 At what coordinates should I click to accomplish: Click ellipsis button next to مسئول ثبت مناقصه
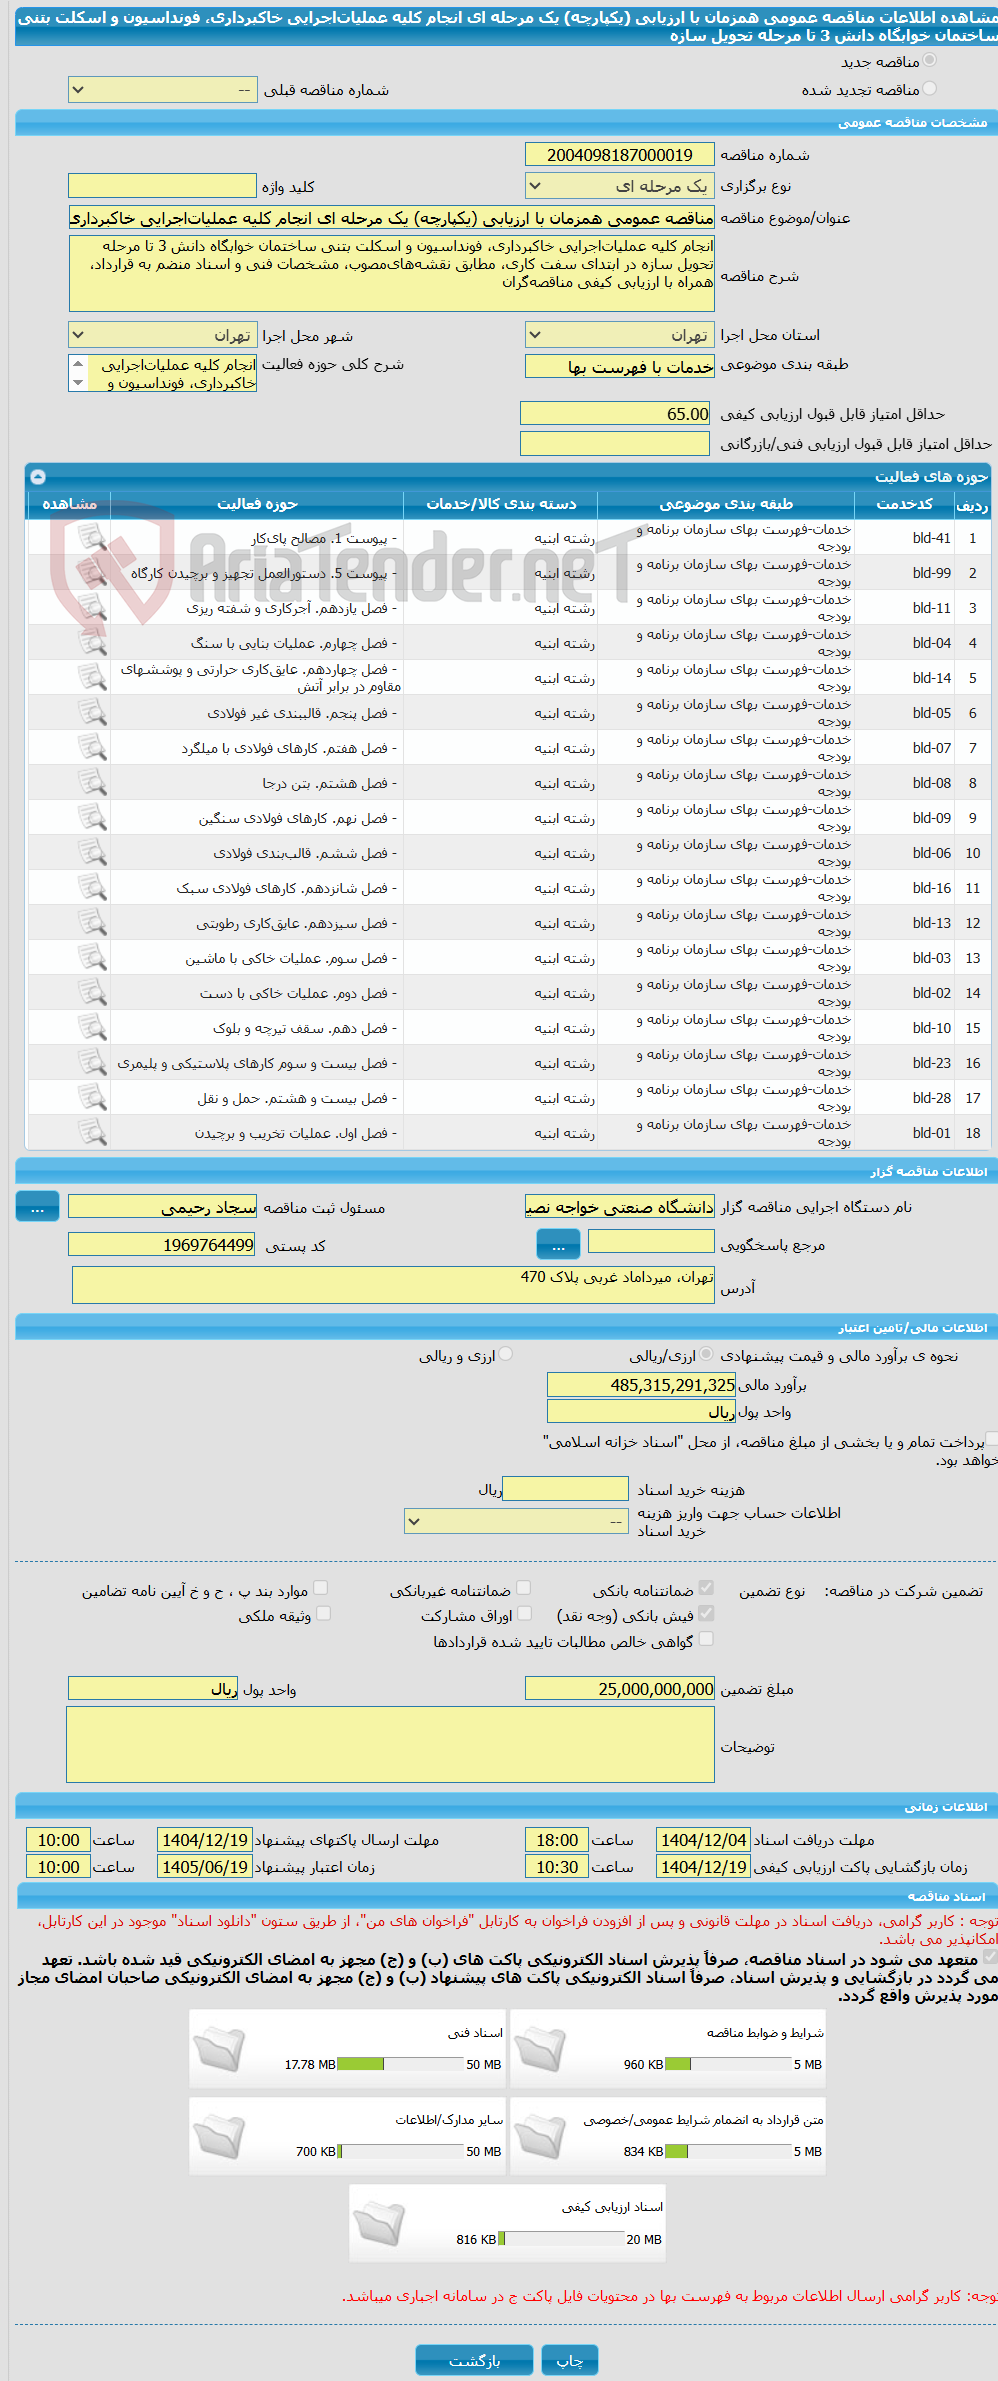(x=37, y=1207)
